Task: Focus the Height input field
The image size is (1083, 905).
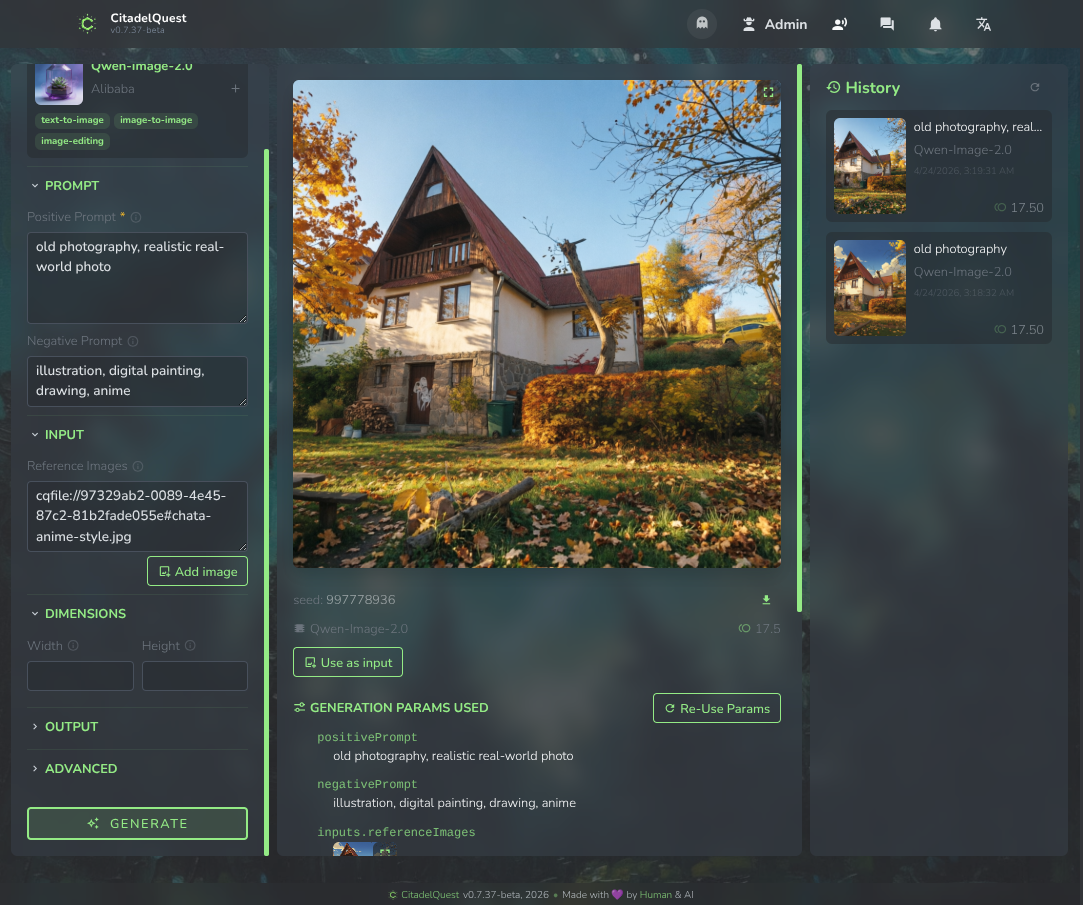Action: (x=195, y=676)
